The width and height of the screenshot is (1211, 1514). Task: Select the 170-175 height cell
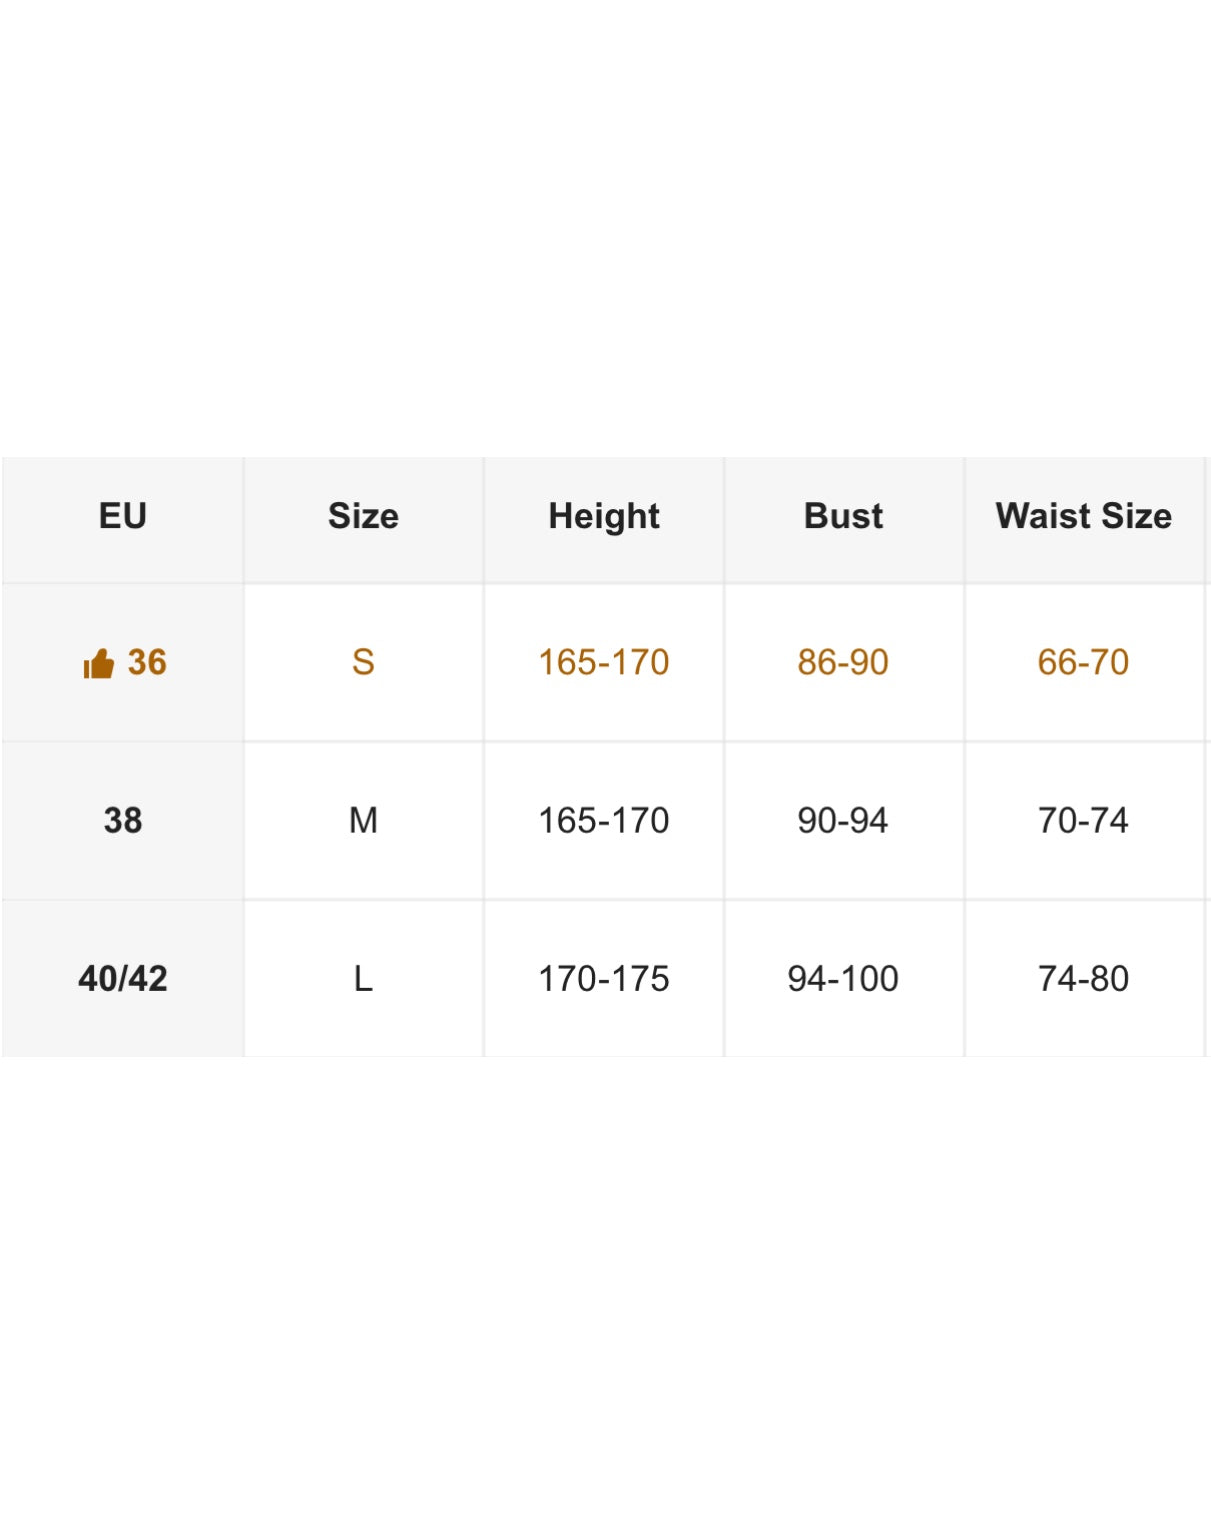[x=604, y=978]
